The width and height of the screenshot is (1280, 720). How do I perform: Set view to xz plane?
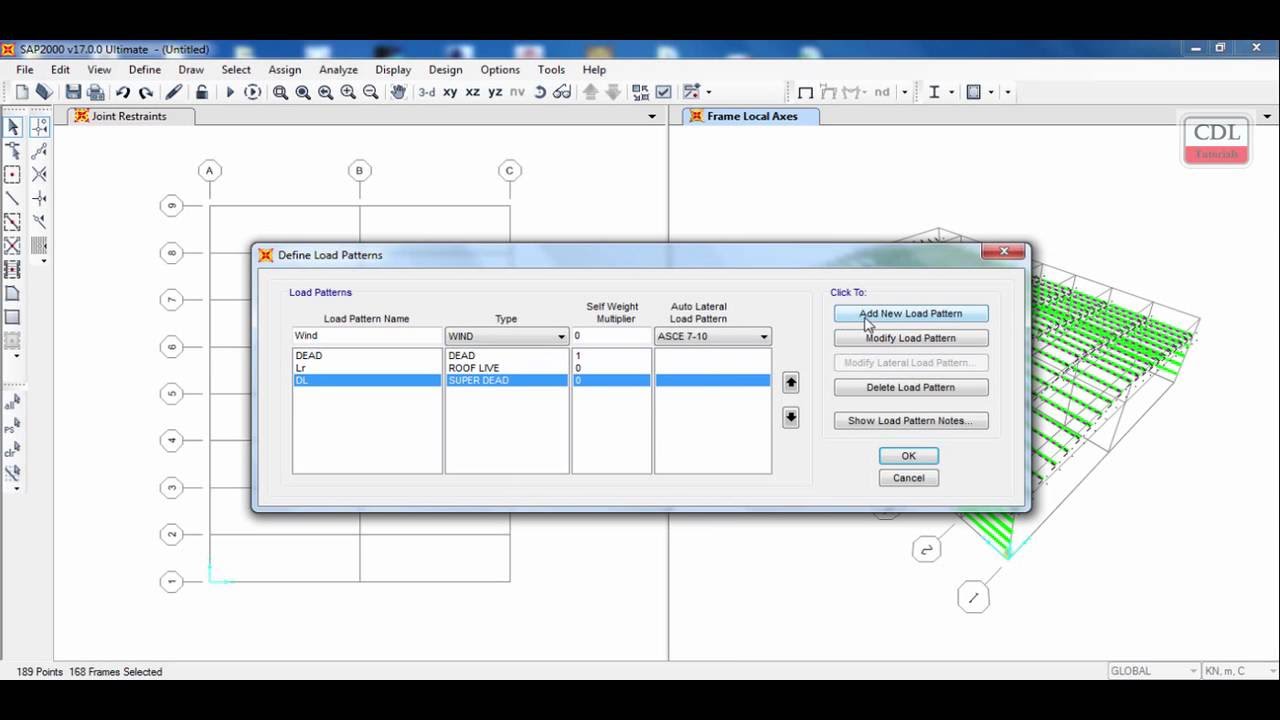473,92
